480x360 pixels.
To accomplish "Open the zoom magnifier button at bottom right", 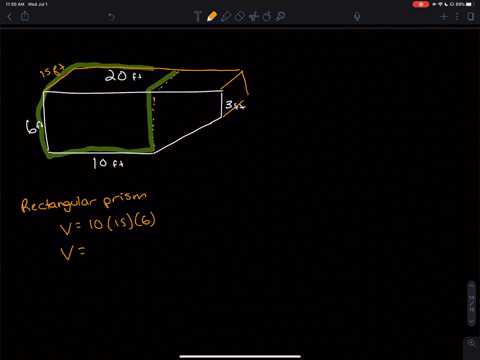I will 472,343.
